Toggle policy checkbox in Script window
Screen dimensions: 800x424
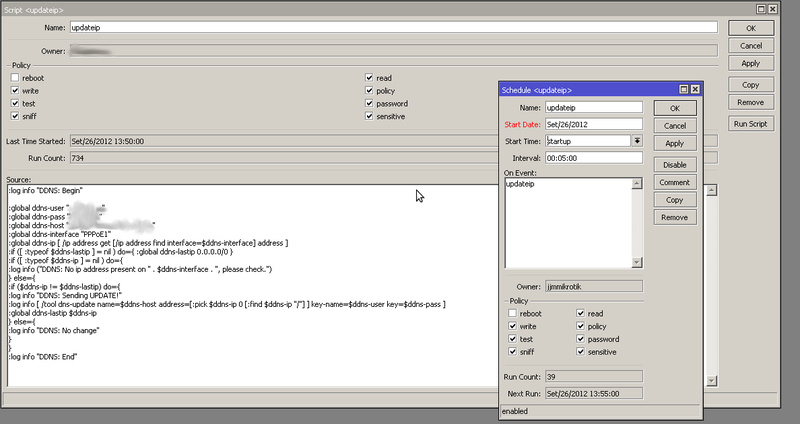[369, 90]
